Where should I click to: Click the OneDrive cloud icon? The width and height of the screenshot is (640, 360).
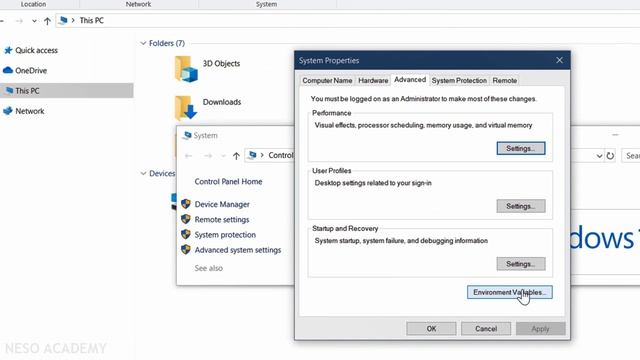click(8, 70)
